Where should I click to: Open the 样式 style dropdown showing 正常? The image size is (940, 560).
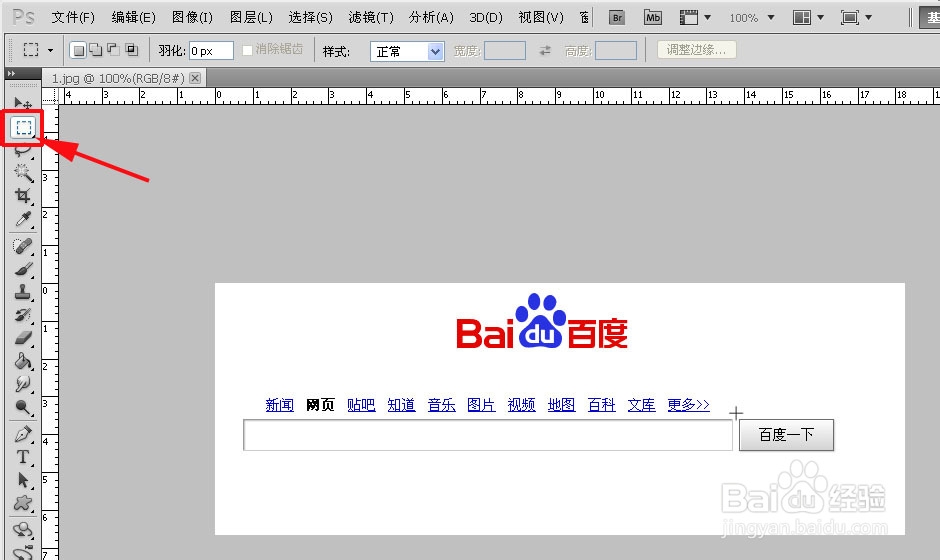407,52
